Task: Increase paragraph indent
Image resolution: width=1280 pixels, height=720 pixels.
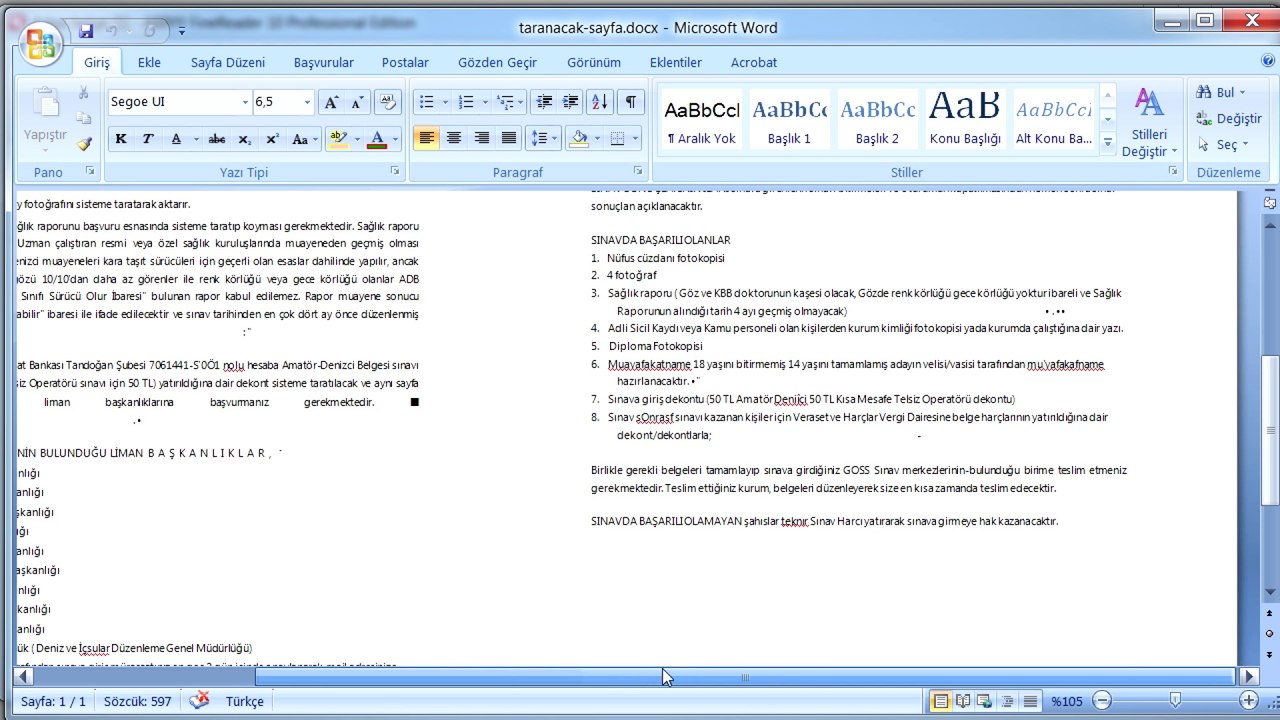Action: pos(571,102)
